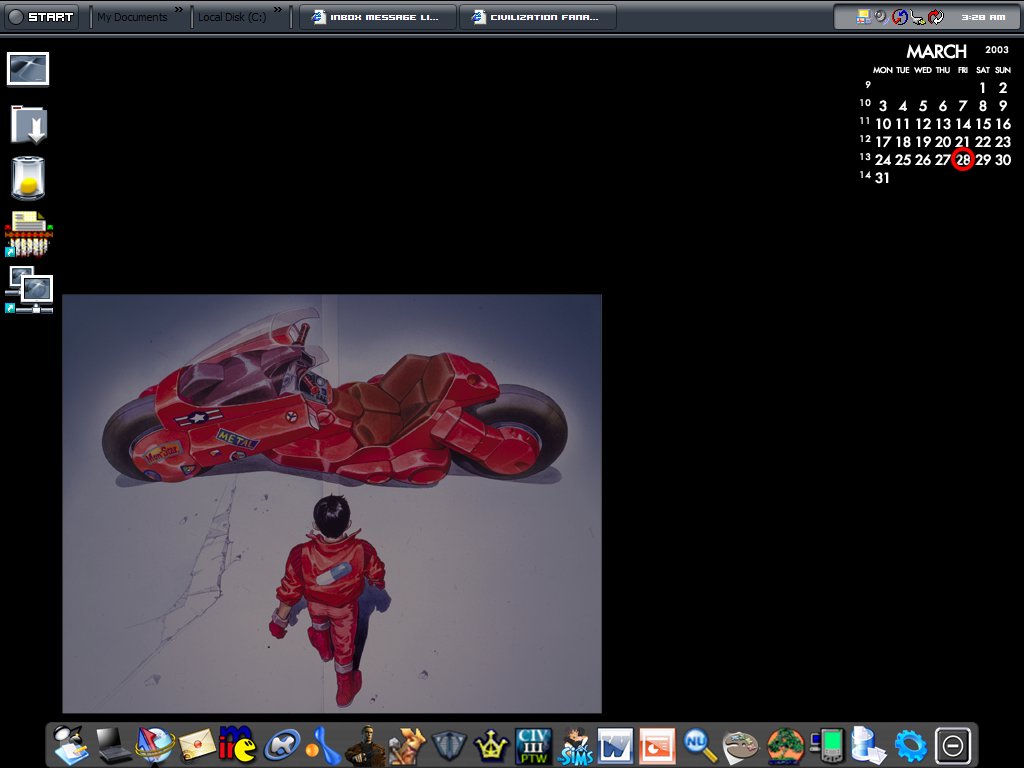The image size is (1024, 768).
Task: Launch The Sims from the dock
Action: (575, 746)
